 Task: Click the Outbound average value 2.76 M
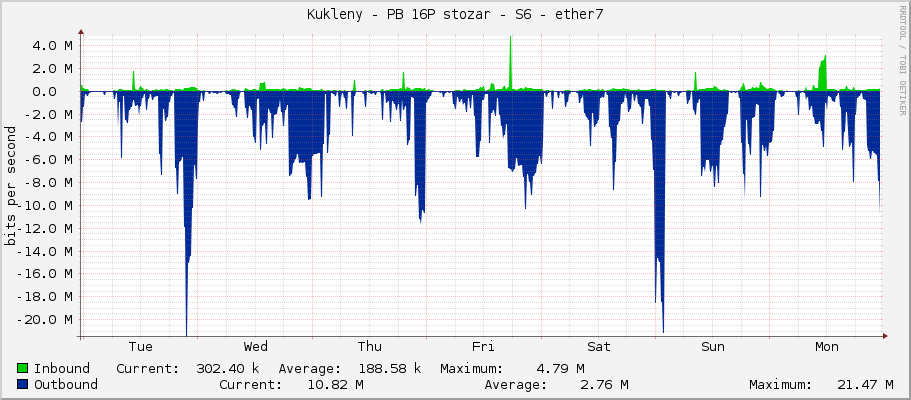coord(604,384)
